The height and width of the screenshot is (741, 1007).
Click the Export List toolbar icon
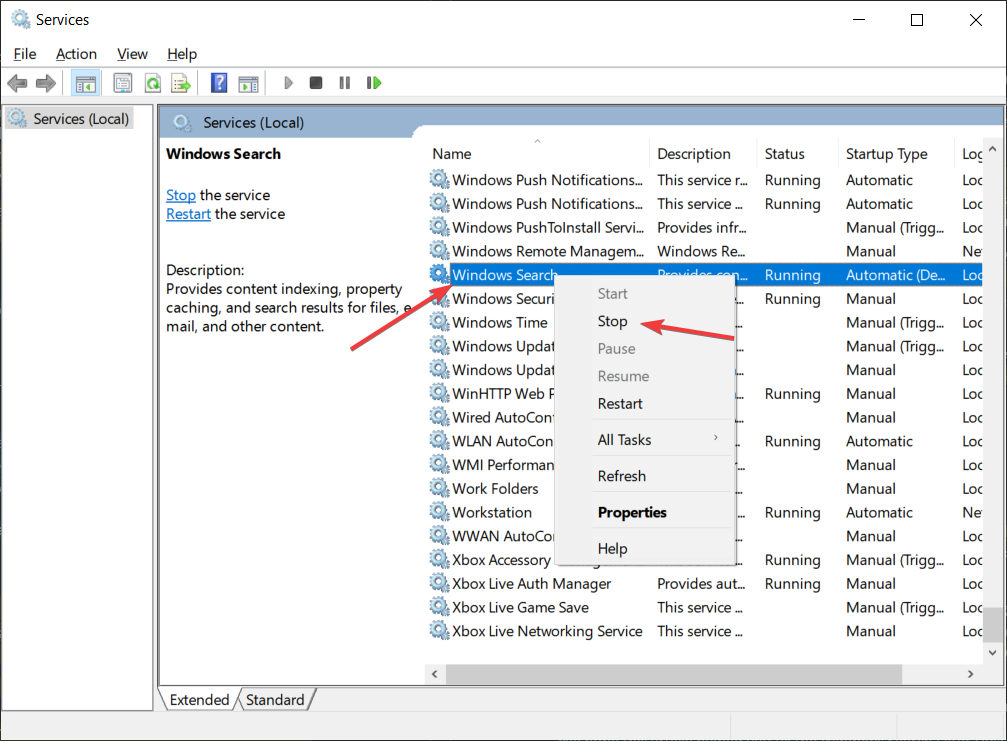(x=181, y=83)
